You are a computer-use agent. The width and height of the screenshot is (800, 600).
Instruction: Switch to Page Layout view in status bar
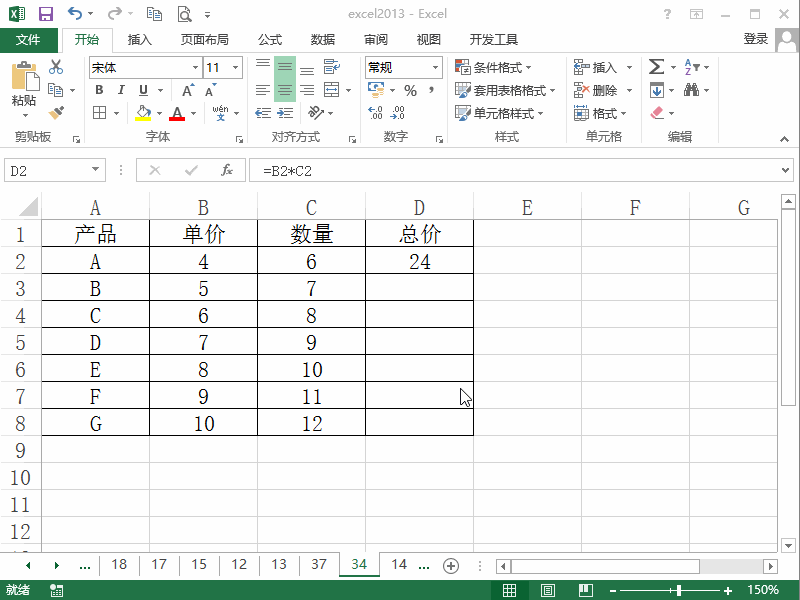(x=549, y=589)
